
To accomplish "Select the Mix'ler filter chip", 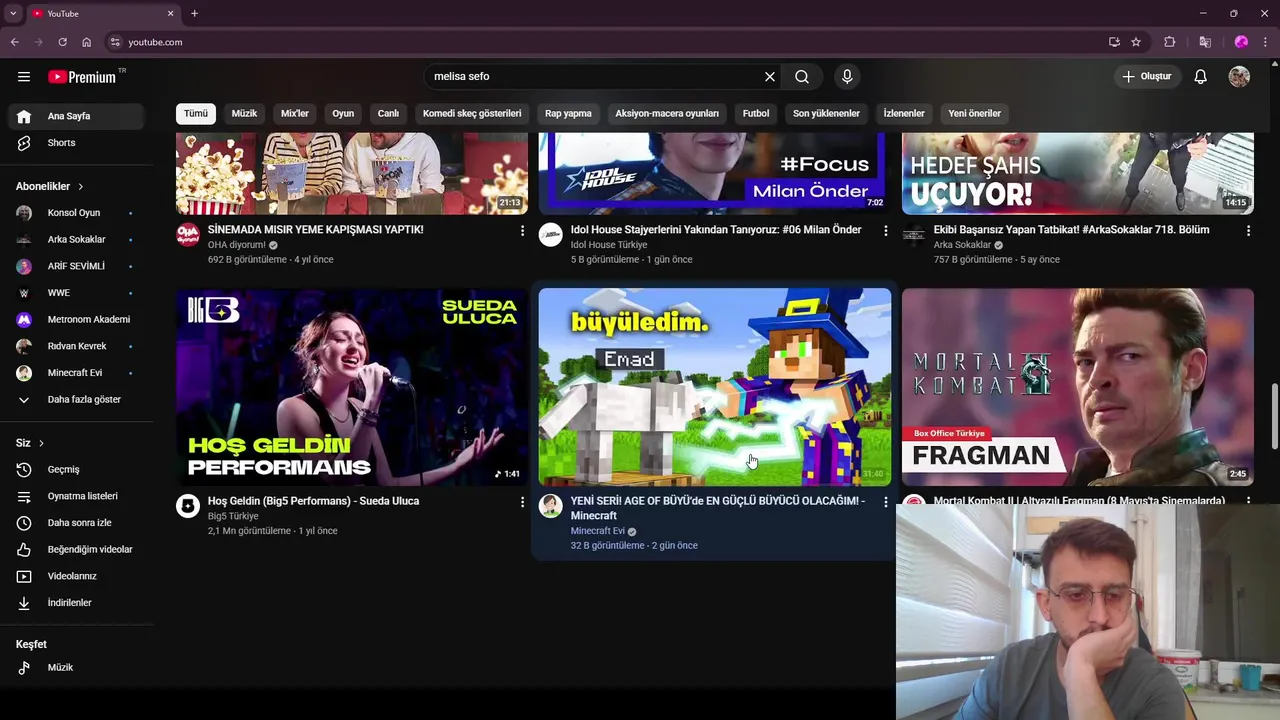I will [x=295, y=113].
